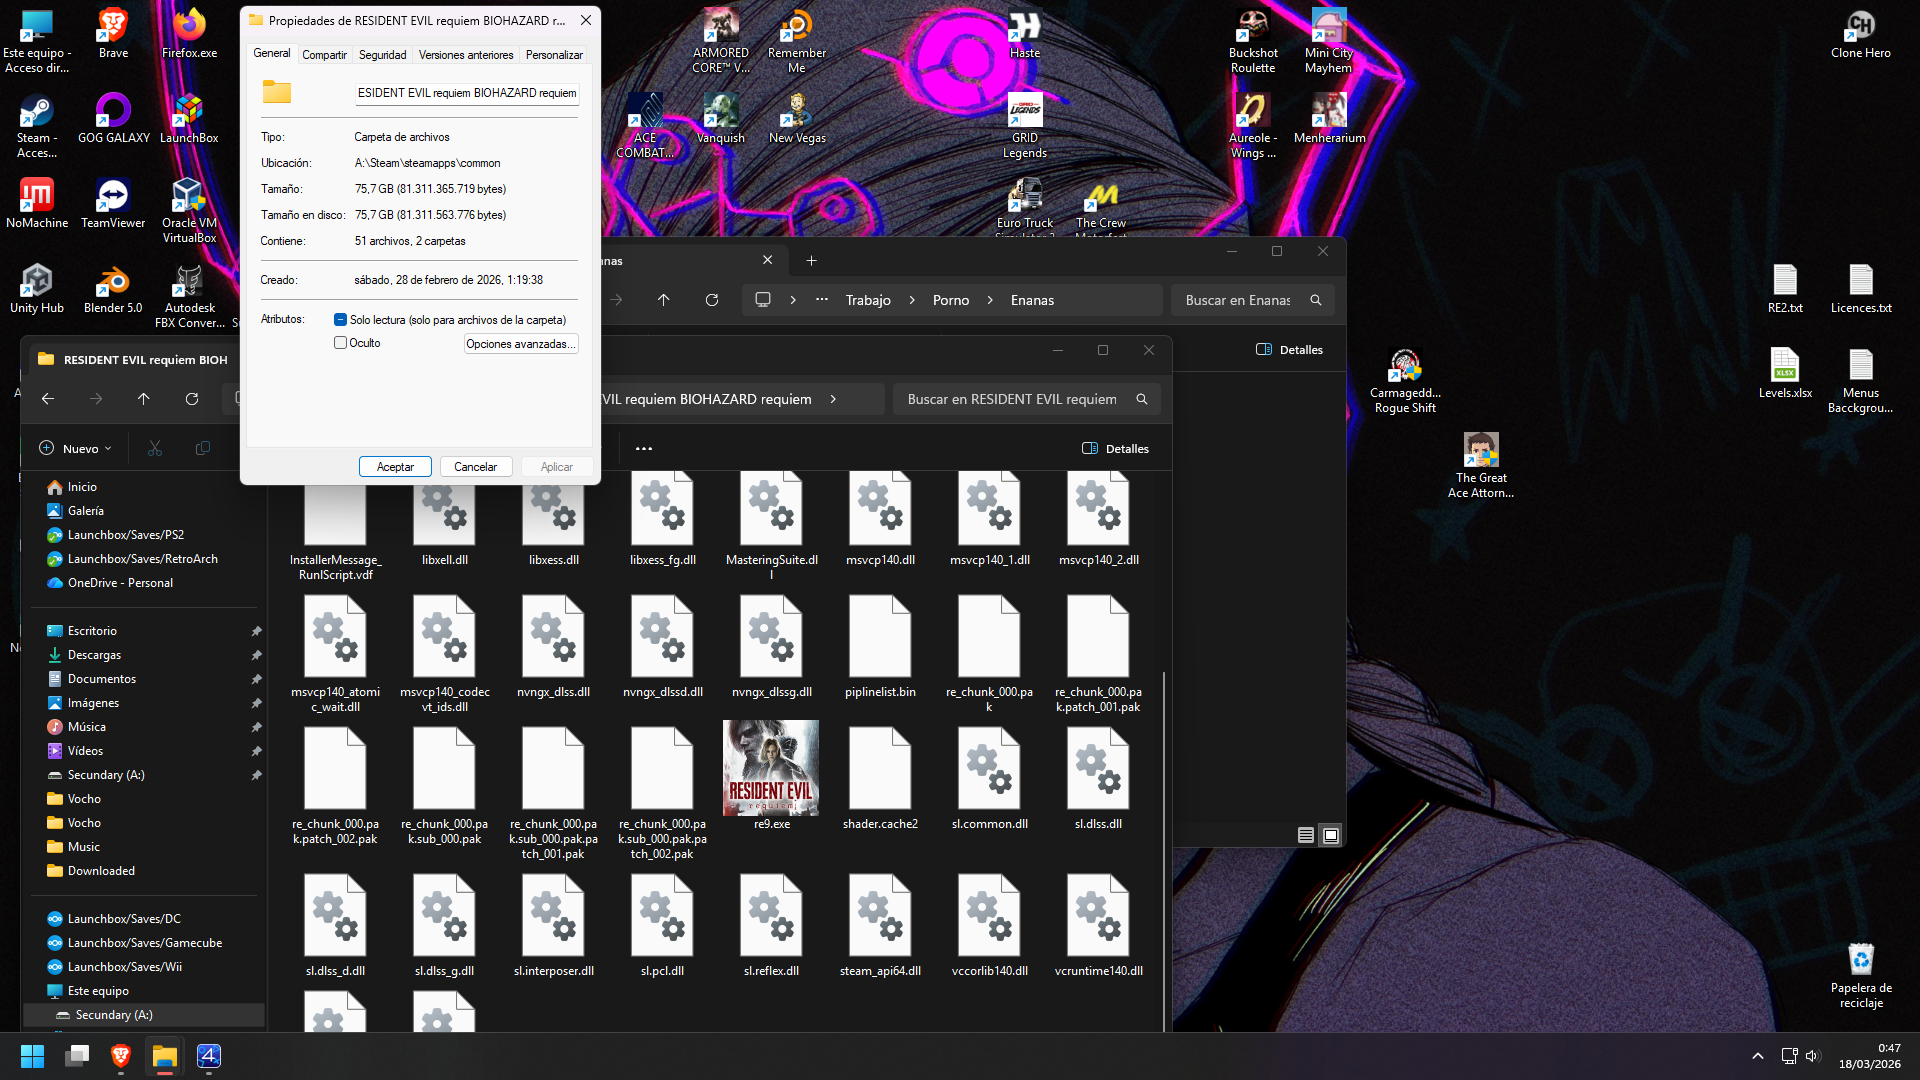Select the Buckshot Roulette desktop icon

tap(1253, 41)
